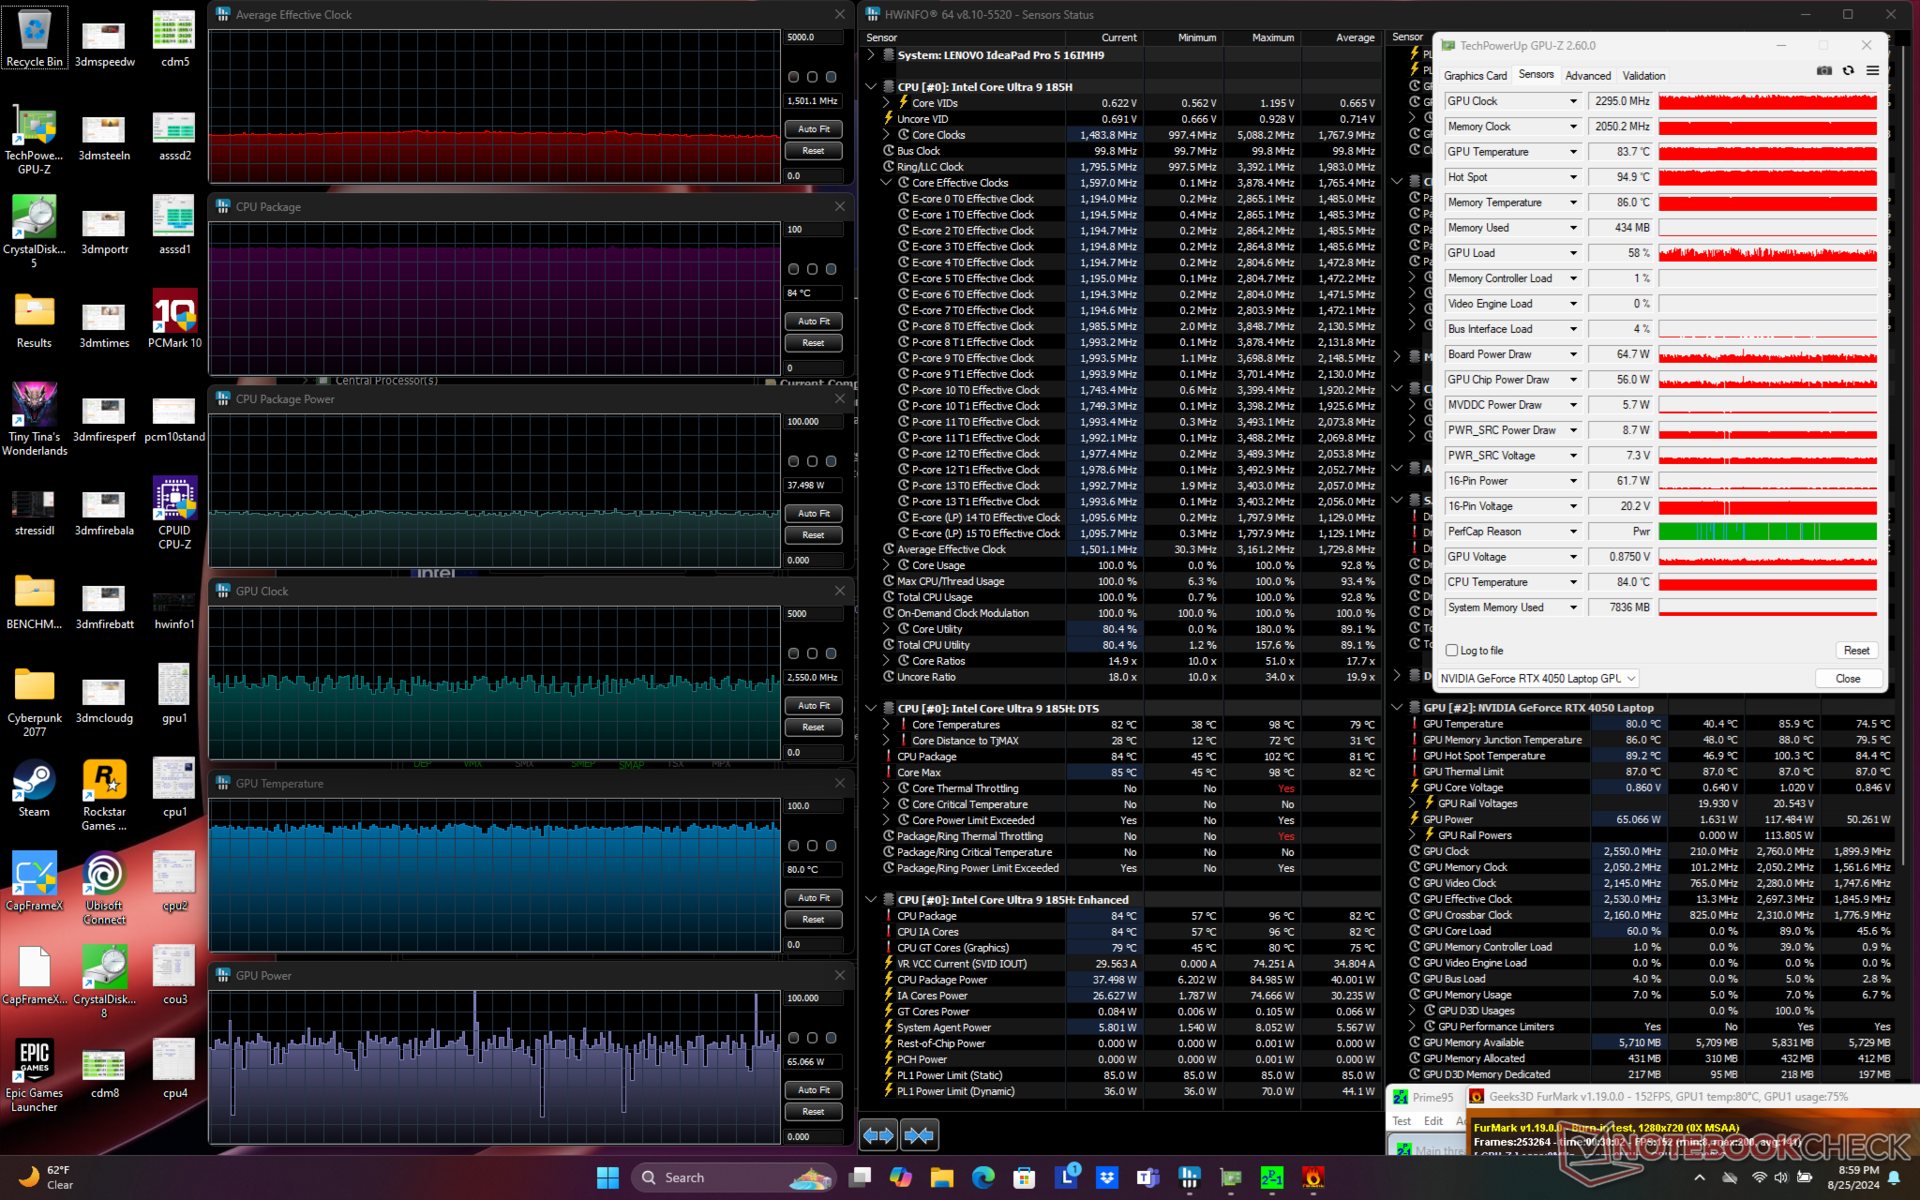Click Auto Fit on GPU Temperature graph
Viewport: 1920px width, 1200px height.
tap(813, 898)
